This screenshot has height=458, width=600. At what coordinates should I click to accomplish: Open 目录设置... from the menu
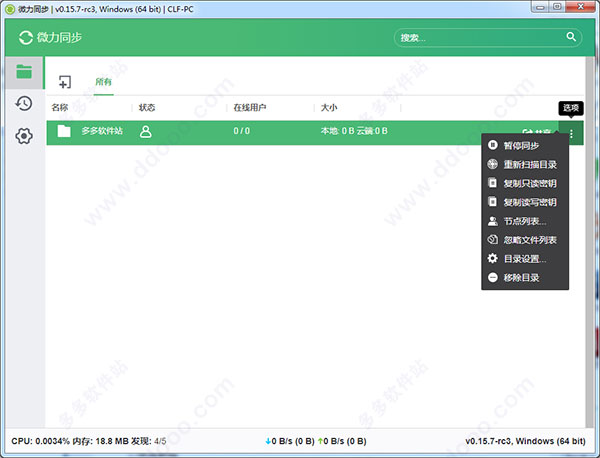(525, 259)
